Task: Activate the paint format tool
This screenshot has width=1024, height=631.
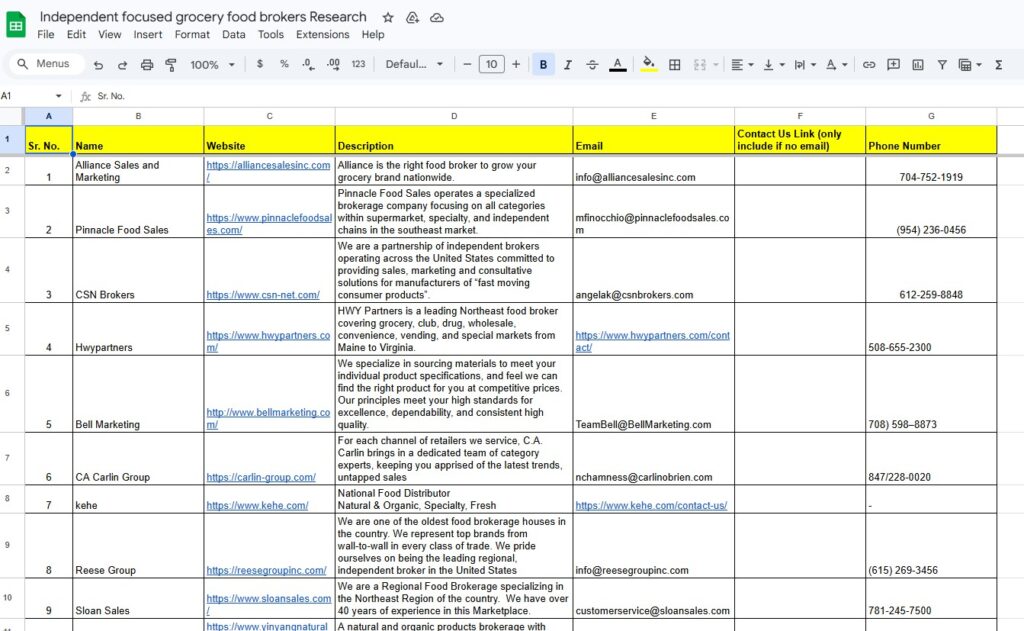Action: [171, 65]
